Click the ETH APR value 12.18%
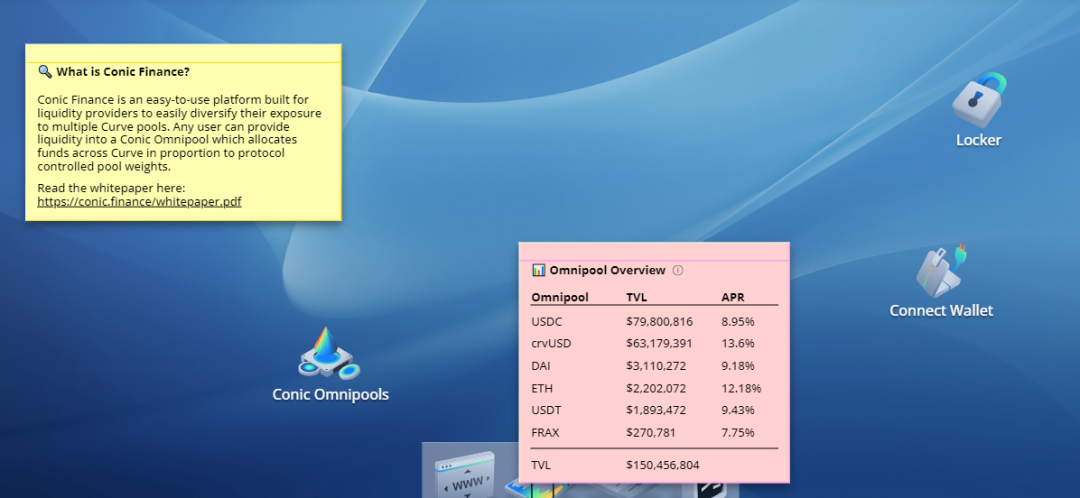The height and width of the screenshot is (498, 1080). [741, 388]
